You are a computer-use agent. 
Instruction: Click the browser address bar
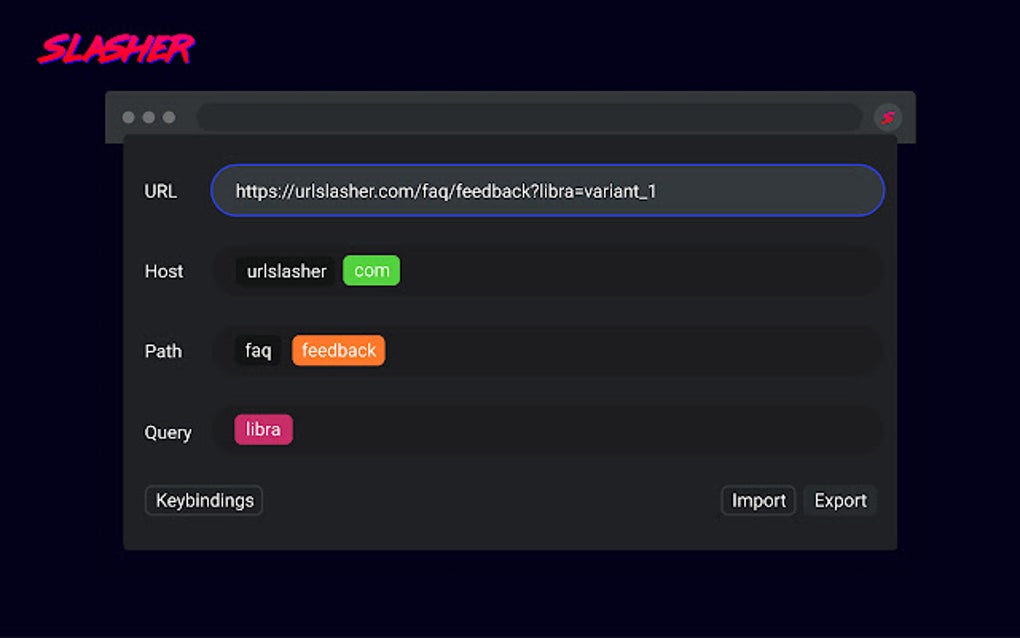tap(528, 118)
